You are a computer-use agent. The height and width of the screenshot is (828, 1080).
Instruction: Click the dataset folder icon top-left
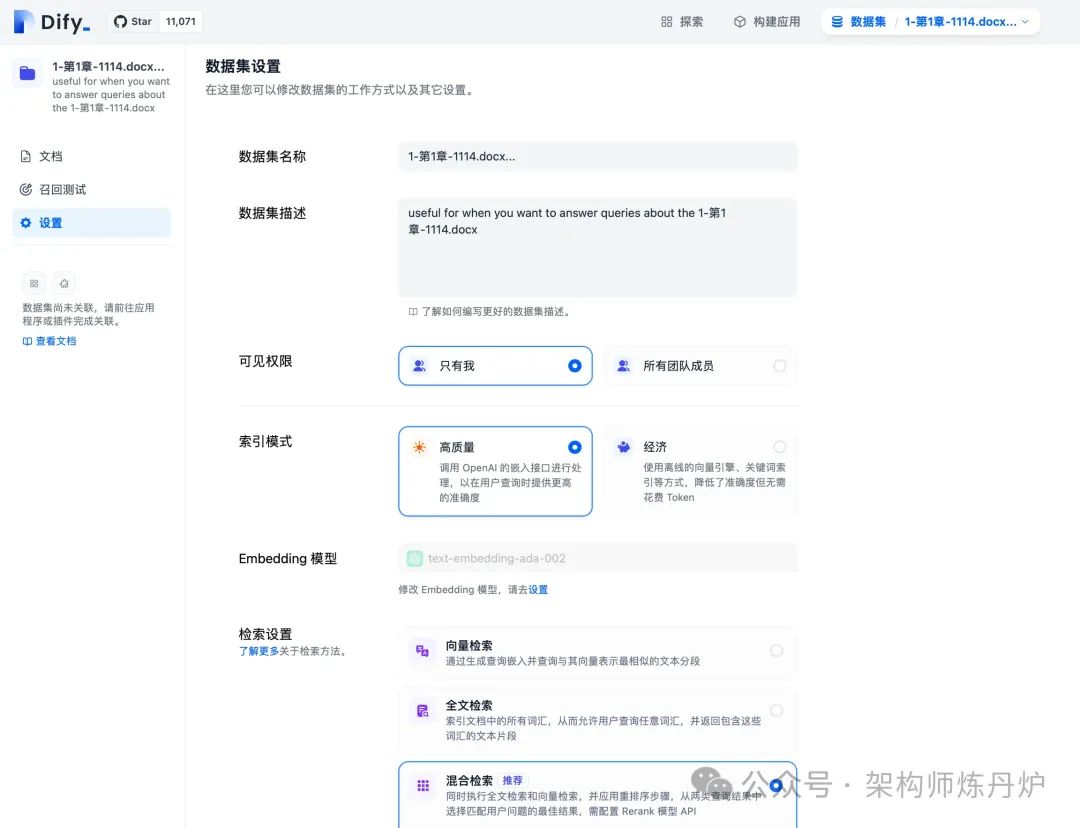pyautogui.click(x=25, y=71)
